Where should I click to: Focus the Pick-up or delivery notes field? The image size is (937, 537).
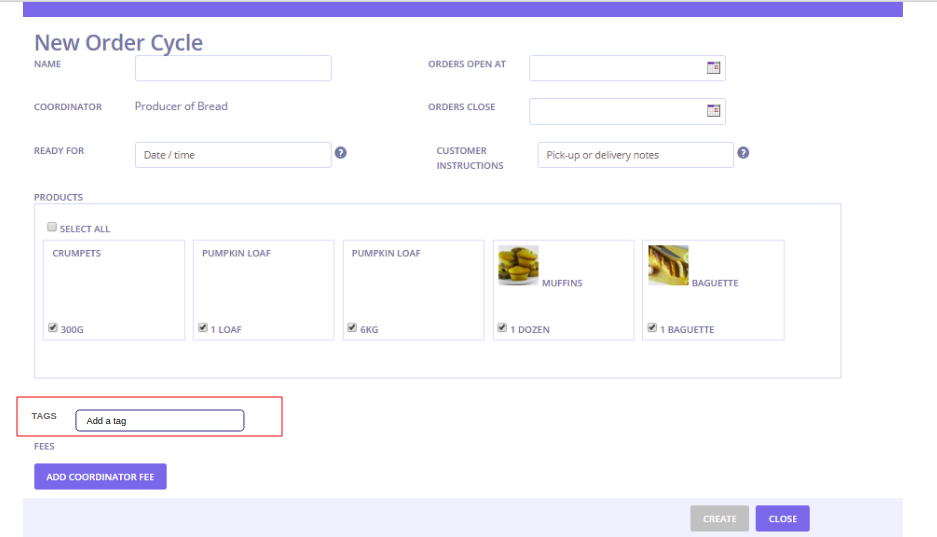(635, 155)
